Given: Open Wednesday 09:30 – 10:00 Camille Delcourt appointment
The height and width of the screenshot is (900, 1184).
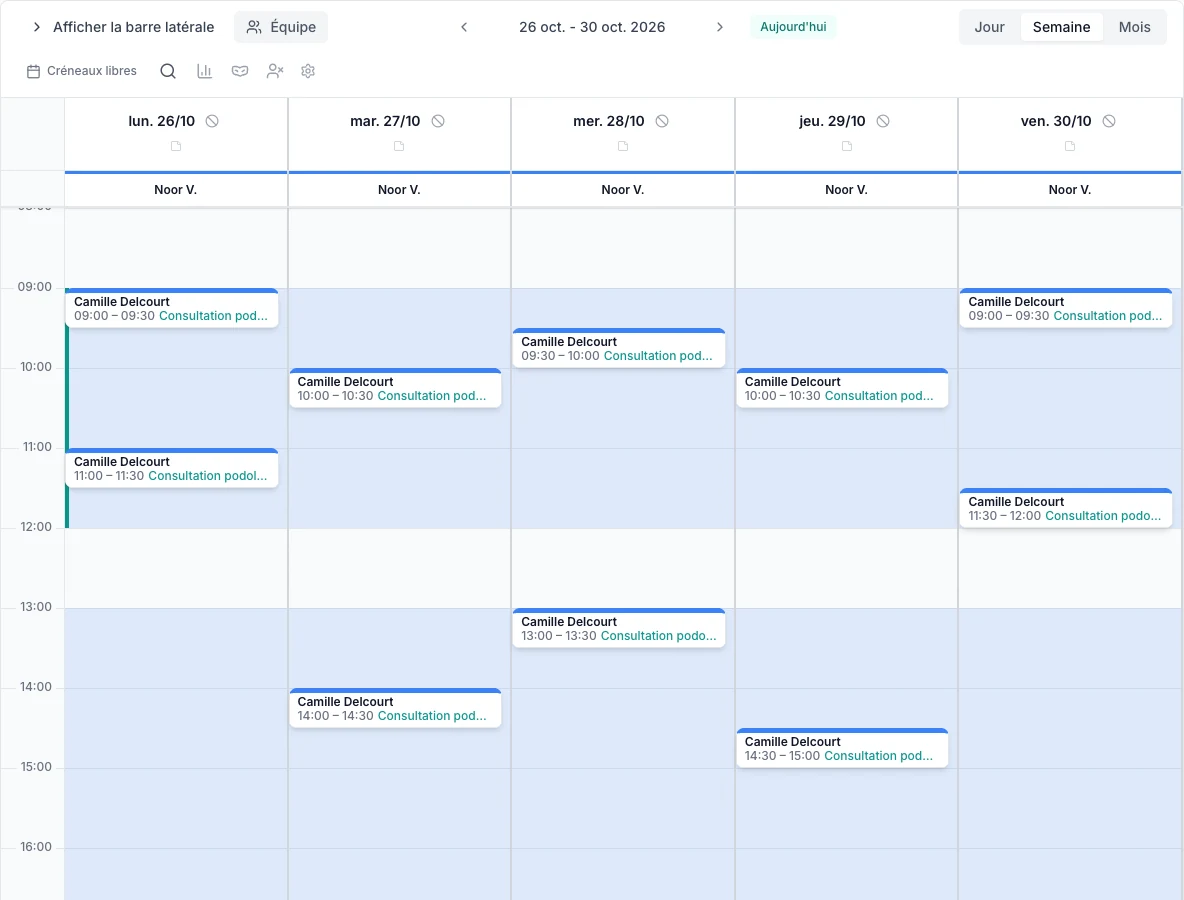Looking at the screenshot, I should (x=618, y=348).
